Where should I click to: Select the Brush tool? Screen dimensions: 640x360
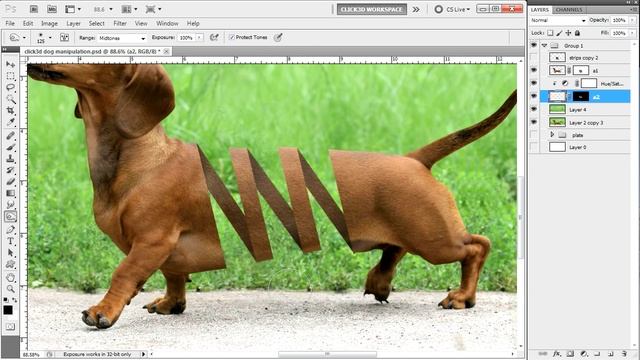point(11,147)
